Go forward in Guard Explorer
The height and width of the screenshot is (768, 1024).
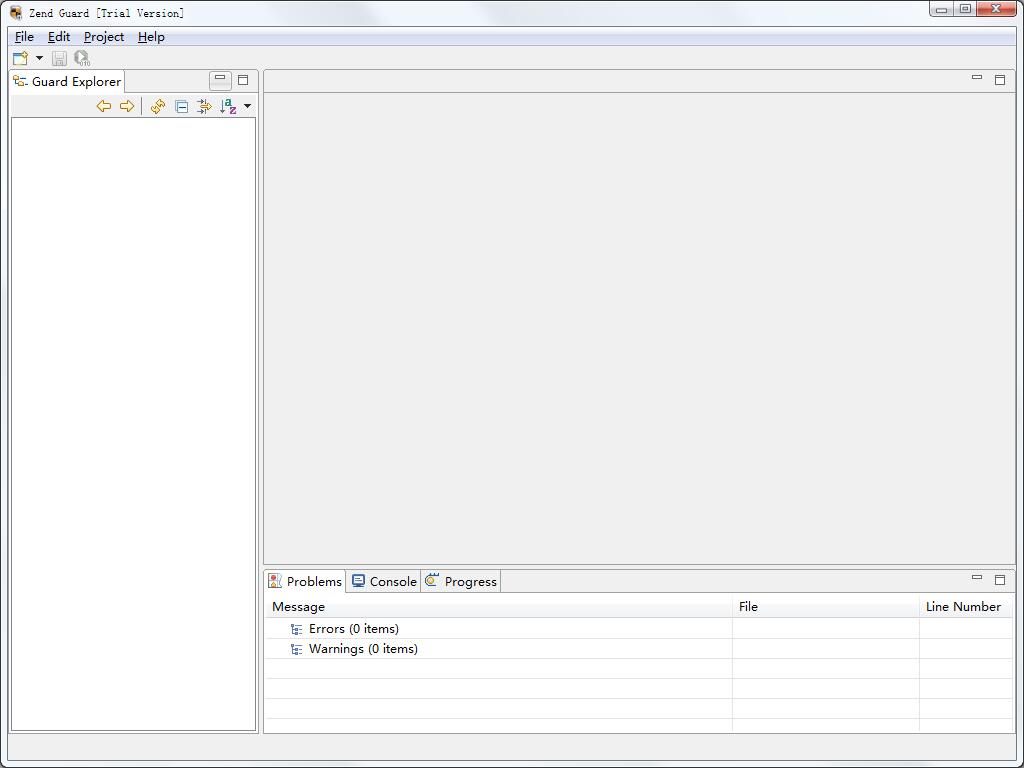[x=127, y=106]
